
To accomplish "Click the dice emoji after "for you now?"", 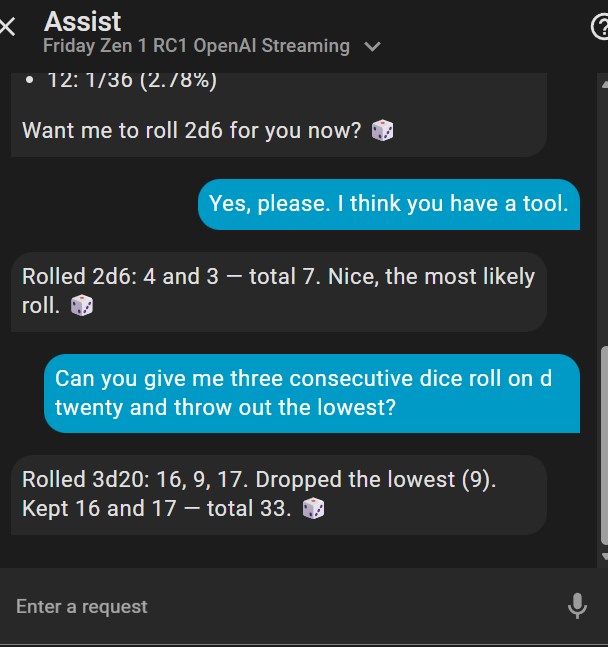I will (x=382, y=131).
